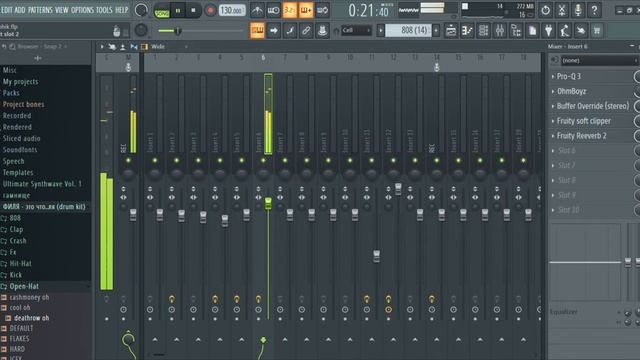Click the stop button in transport
The width and height of the screenshot is (640, 360).
[x=193, y=10]
